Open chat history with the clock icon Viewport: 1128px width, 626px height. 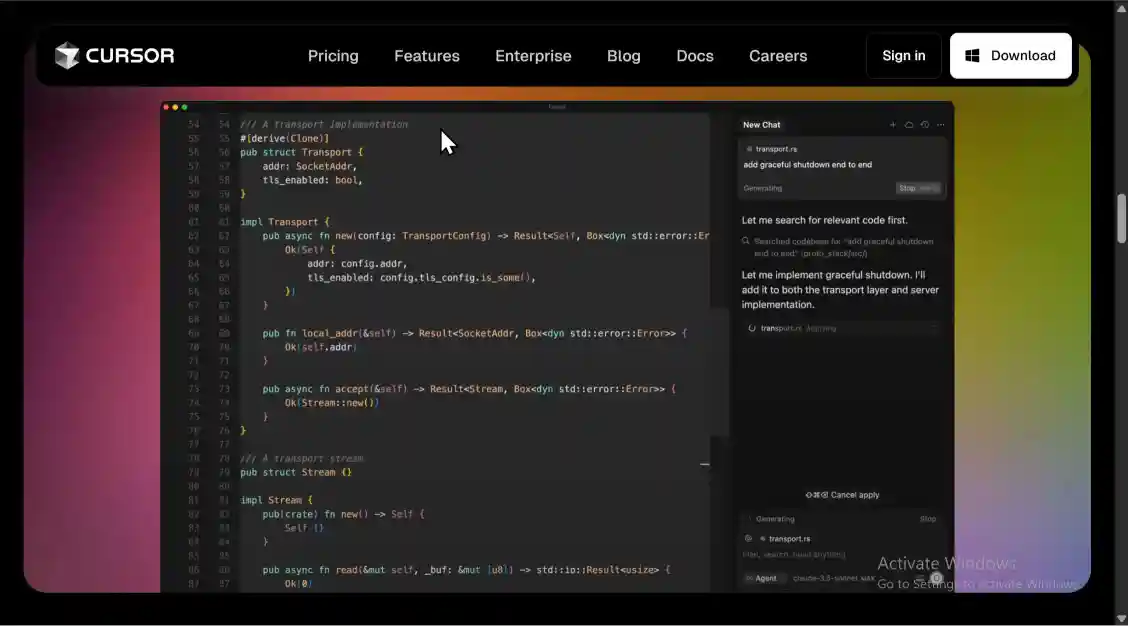click(925, 125)
